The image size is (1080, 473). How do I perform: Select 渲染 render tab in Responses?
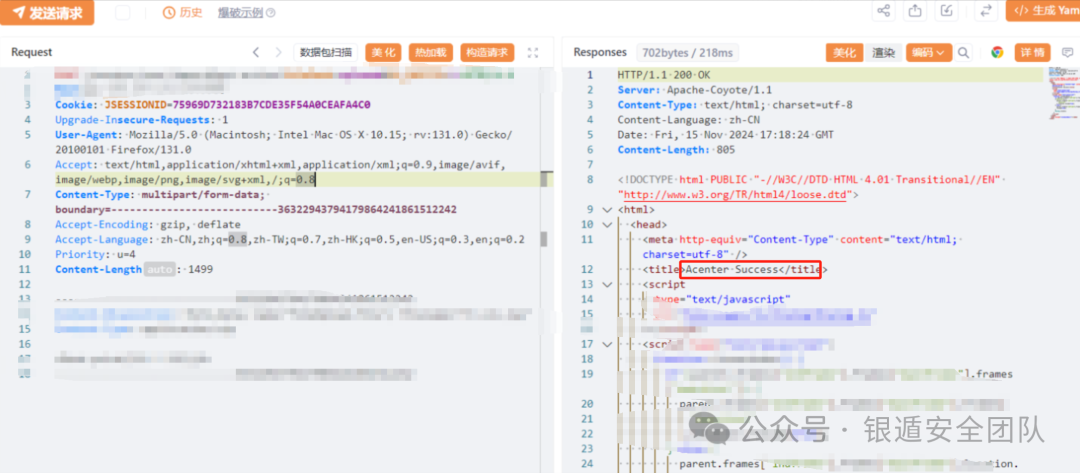pos(883,52)
